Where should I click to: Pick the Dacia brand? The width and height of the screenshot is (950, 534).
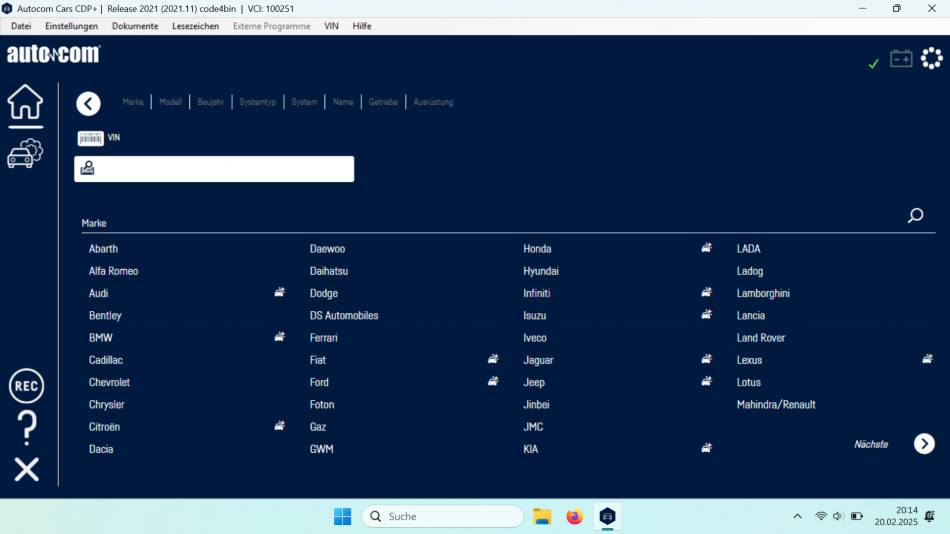click(x=101, y=449)
